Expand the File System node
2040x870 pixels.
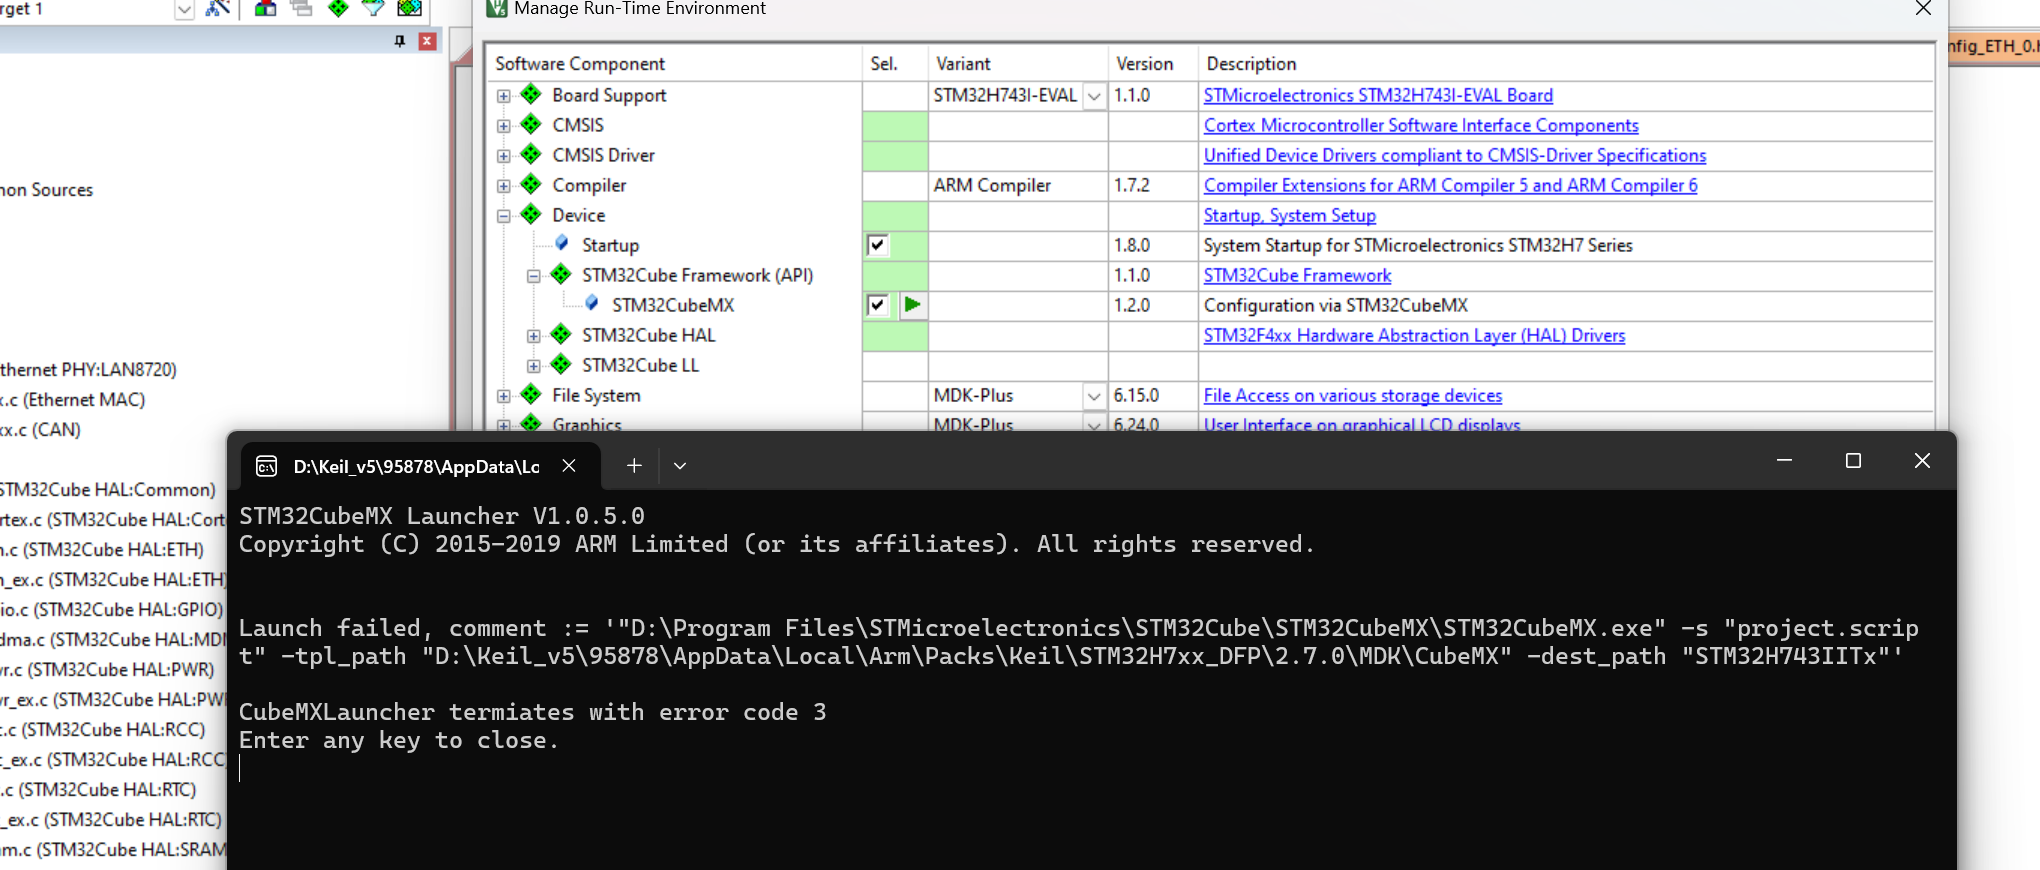504,396
